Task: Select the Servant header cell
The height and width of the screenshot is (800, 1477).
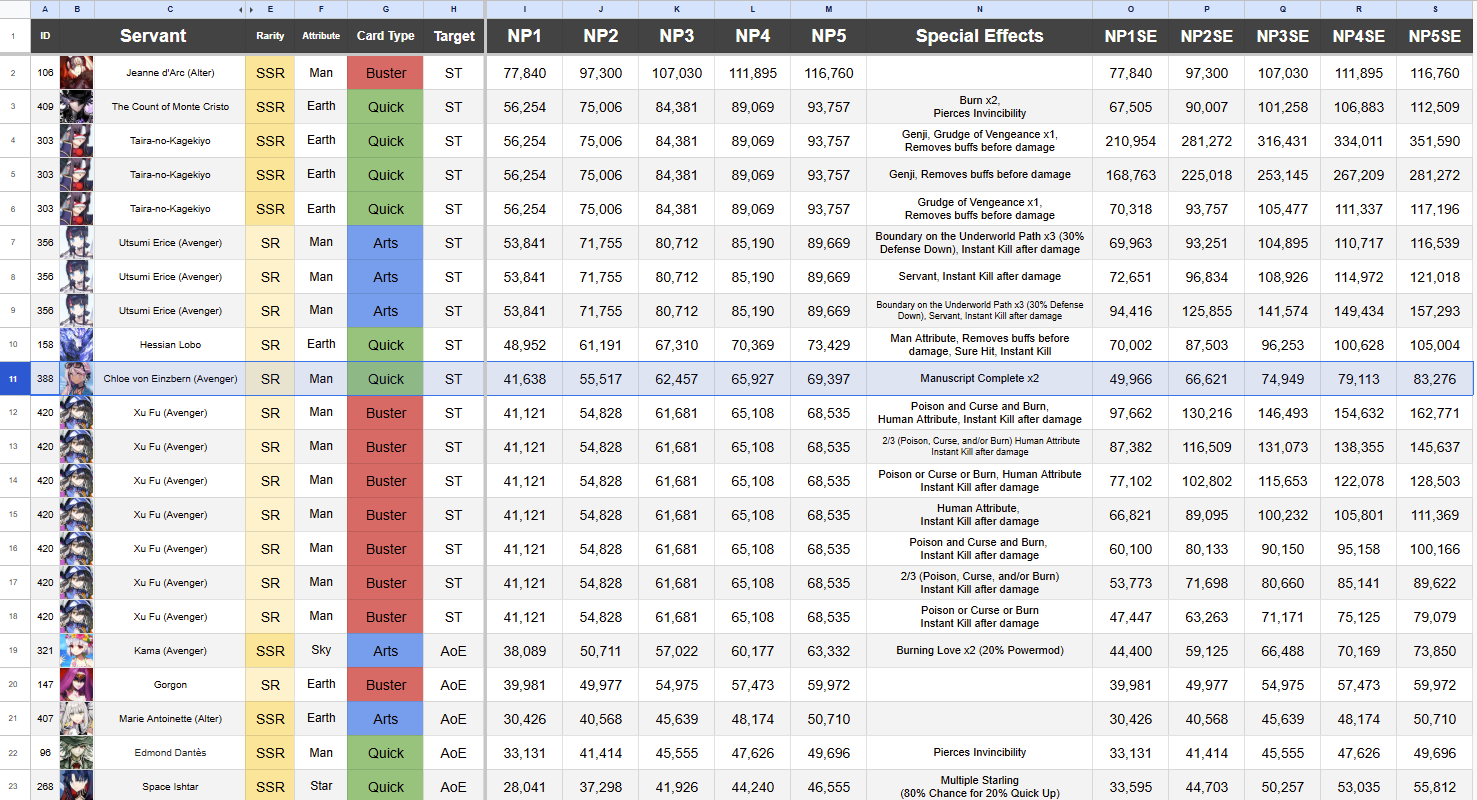Action: pyautogui.click(x=153, y=37)
